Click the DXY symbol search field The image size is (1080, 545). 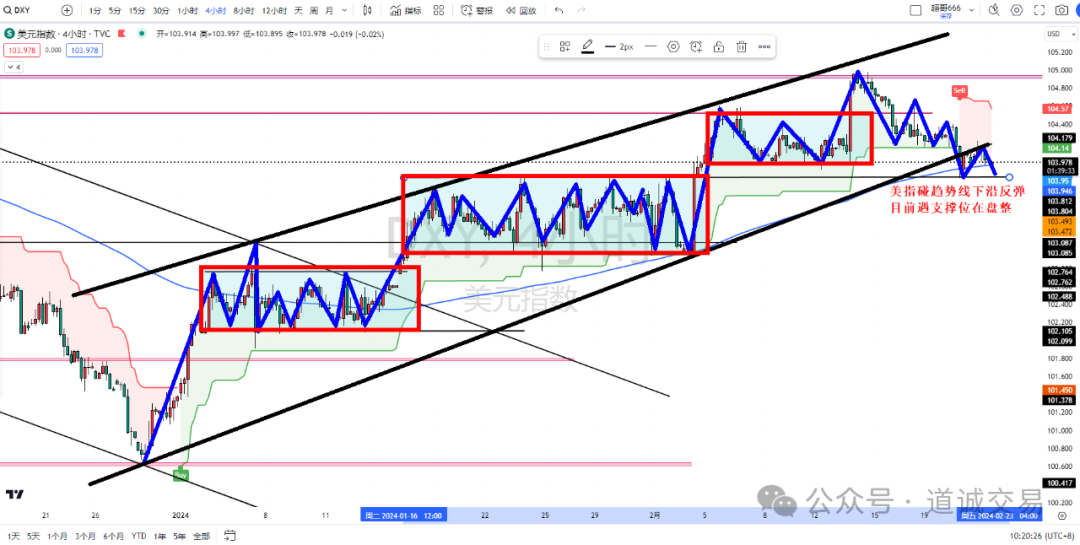tap(25, 10)
